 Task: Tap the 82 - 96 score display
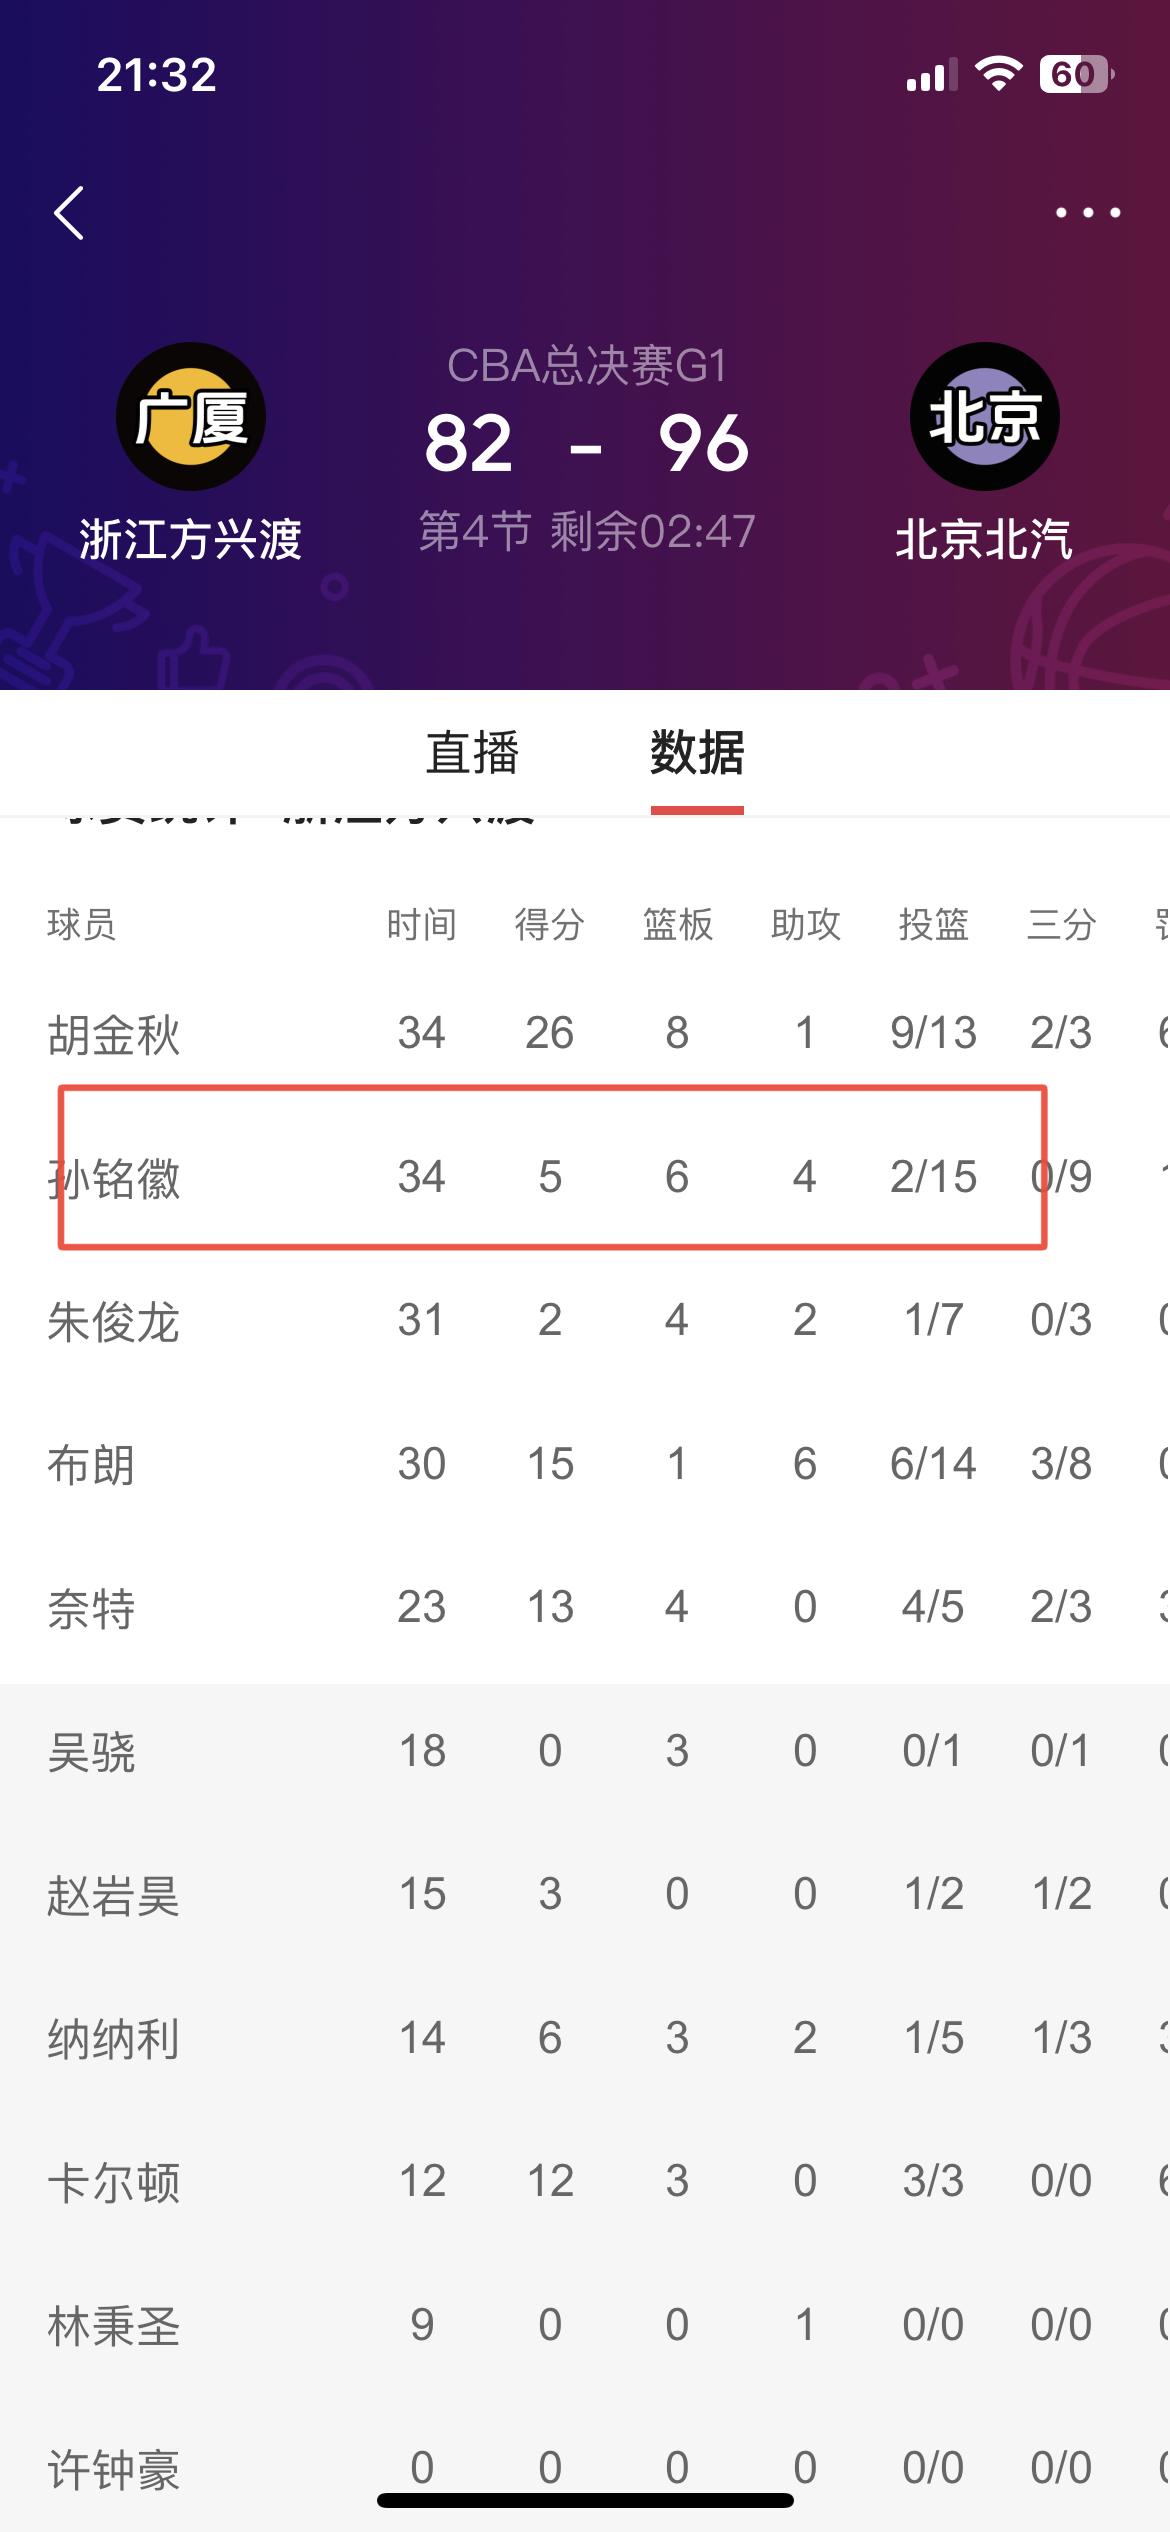(586, 444)
